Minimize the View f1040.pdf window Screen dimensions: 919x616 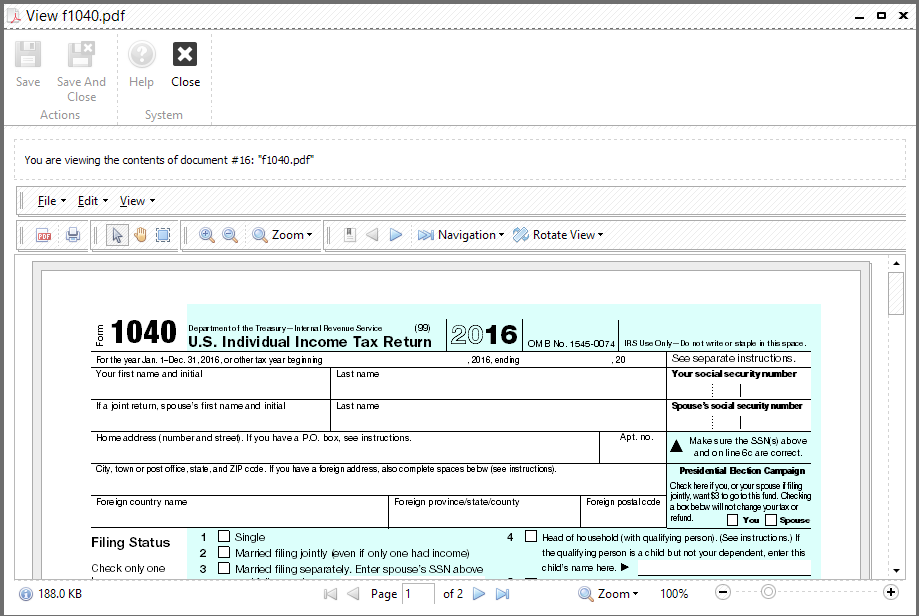[859, 16]
